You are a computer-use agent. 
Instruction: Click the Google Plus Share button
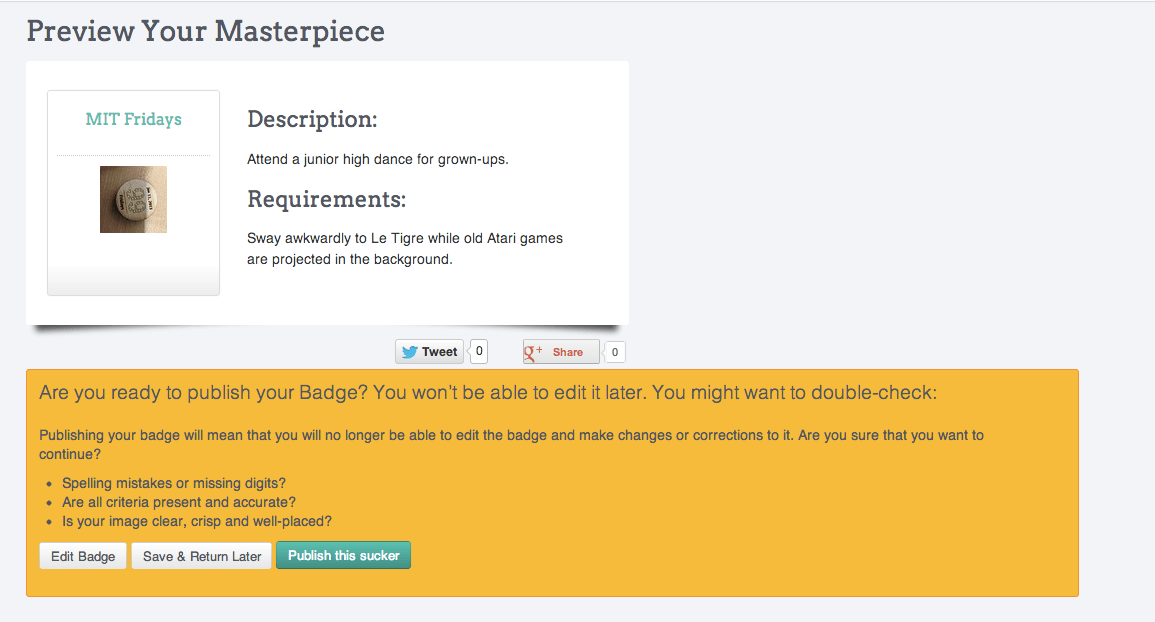pos(561,352)
